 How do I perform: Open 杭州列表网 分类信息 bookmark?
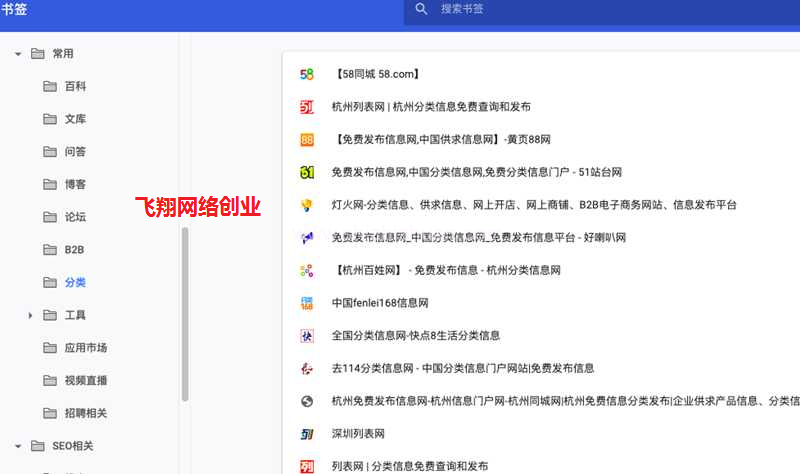[x=431, y=107]
